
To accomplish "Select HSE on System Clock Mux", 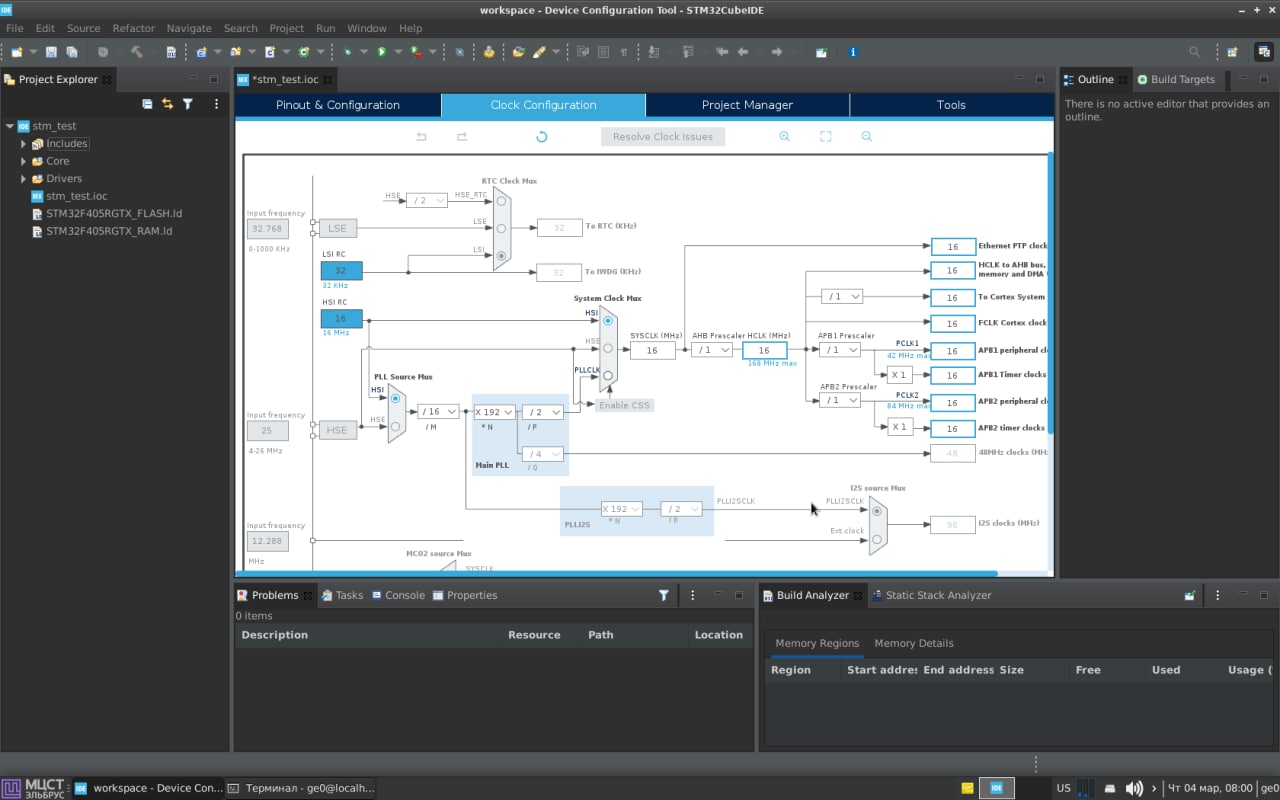I will coord(608,348).
